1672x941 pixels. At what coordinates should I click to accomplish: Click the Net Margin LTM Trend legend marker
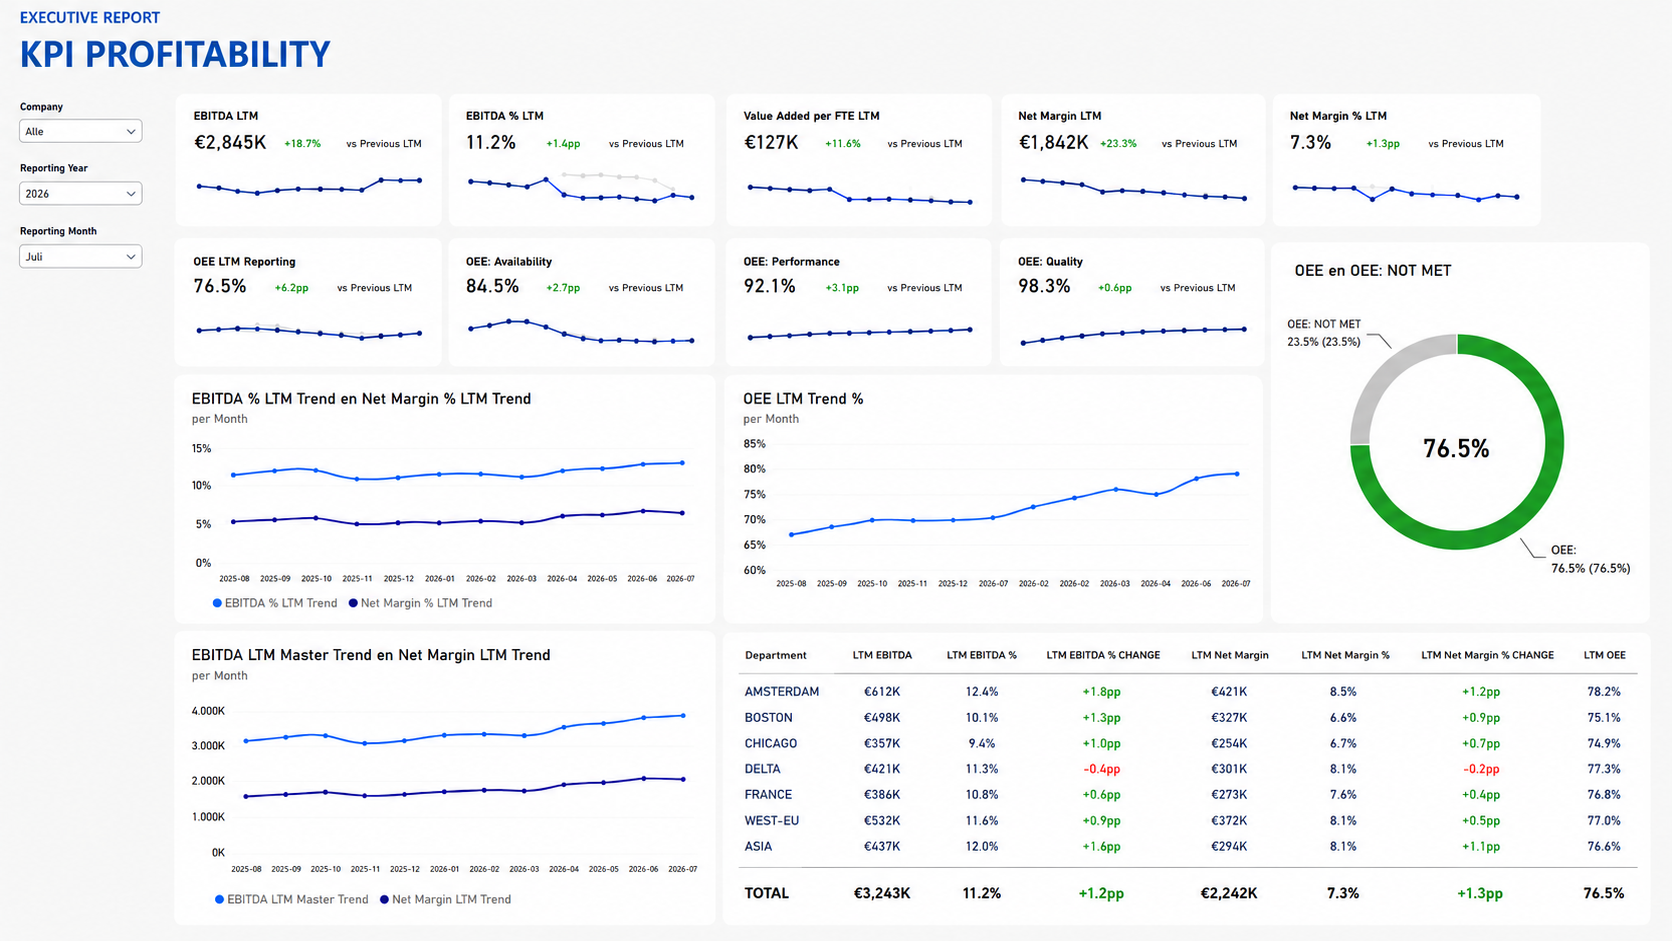[384, 899]
